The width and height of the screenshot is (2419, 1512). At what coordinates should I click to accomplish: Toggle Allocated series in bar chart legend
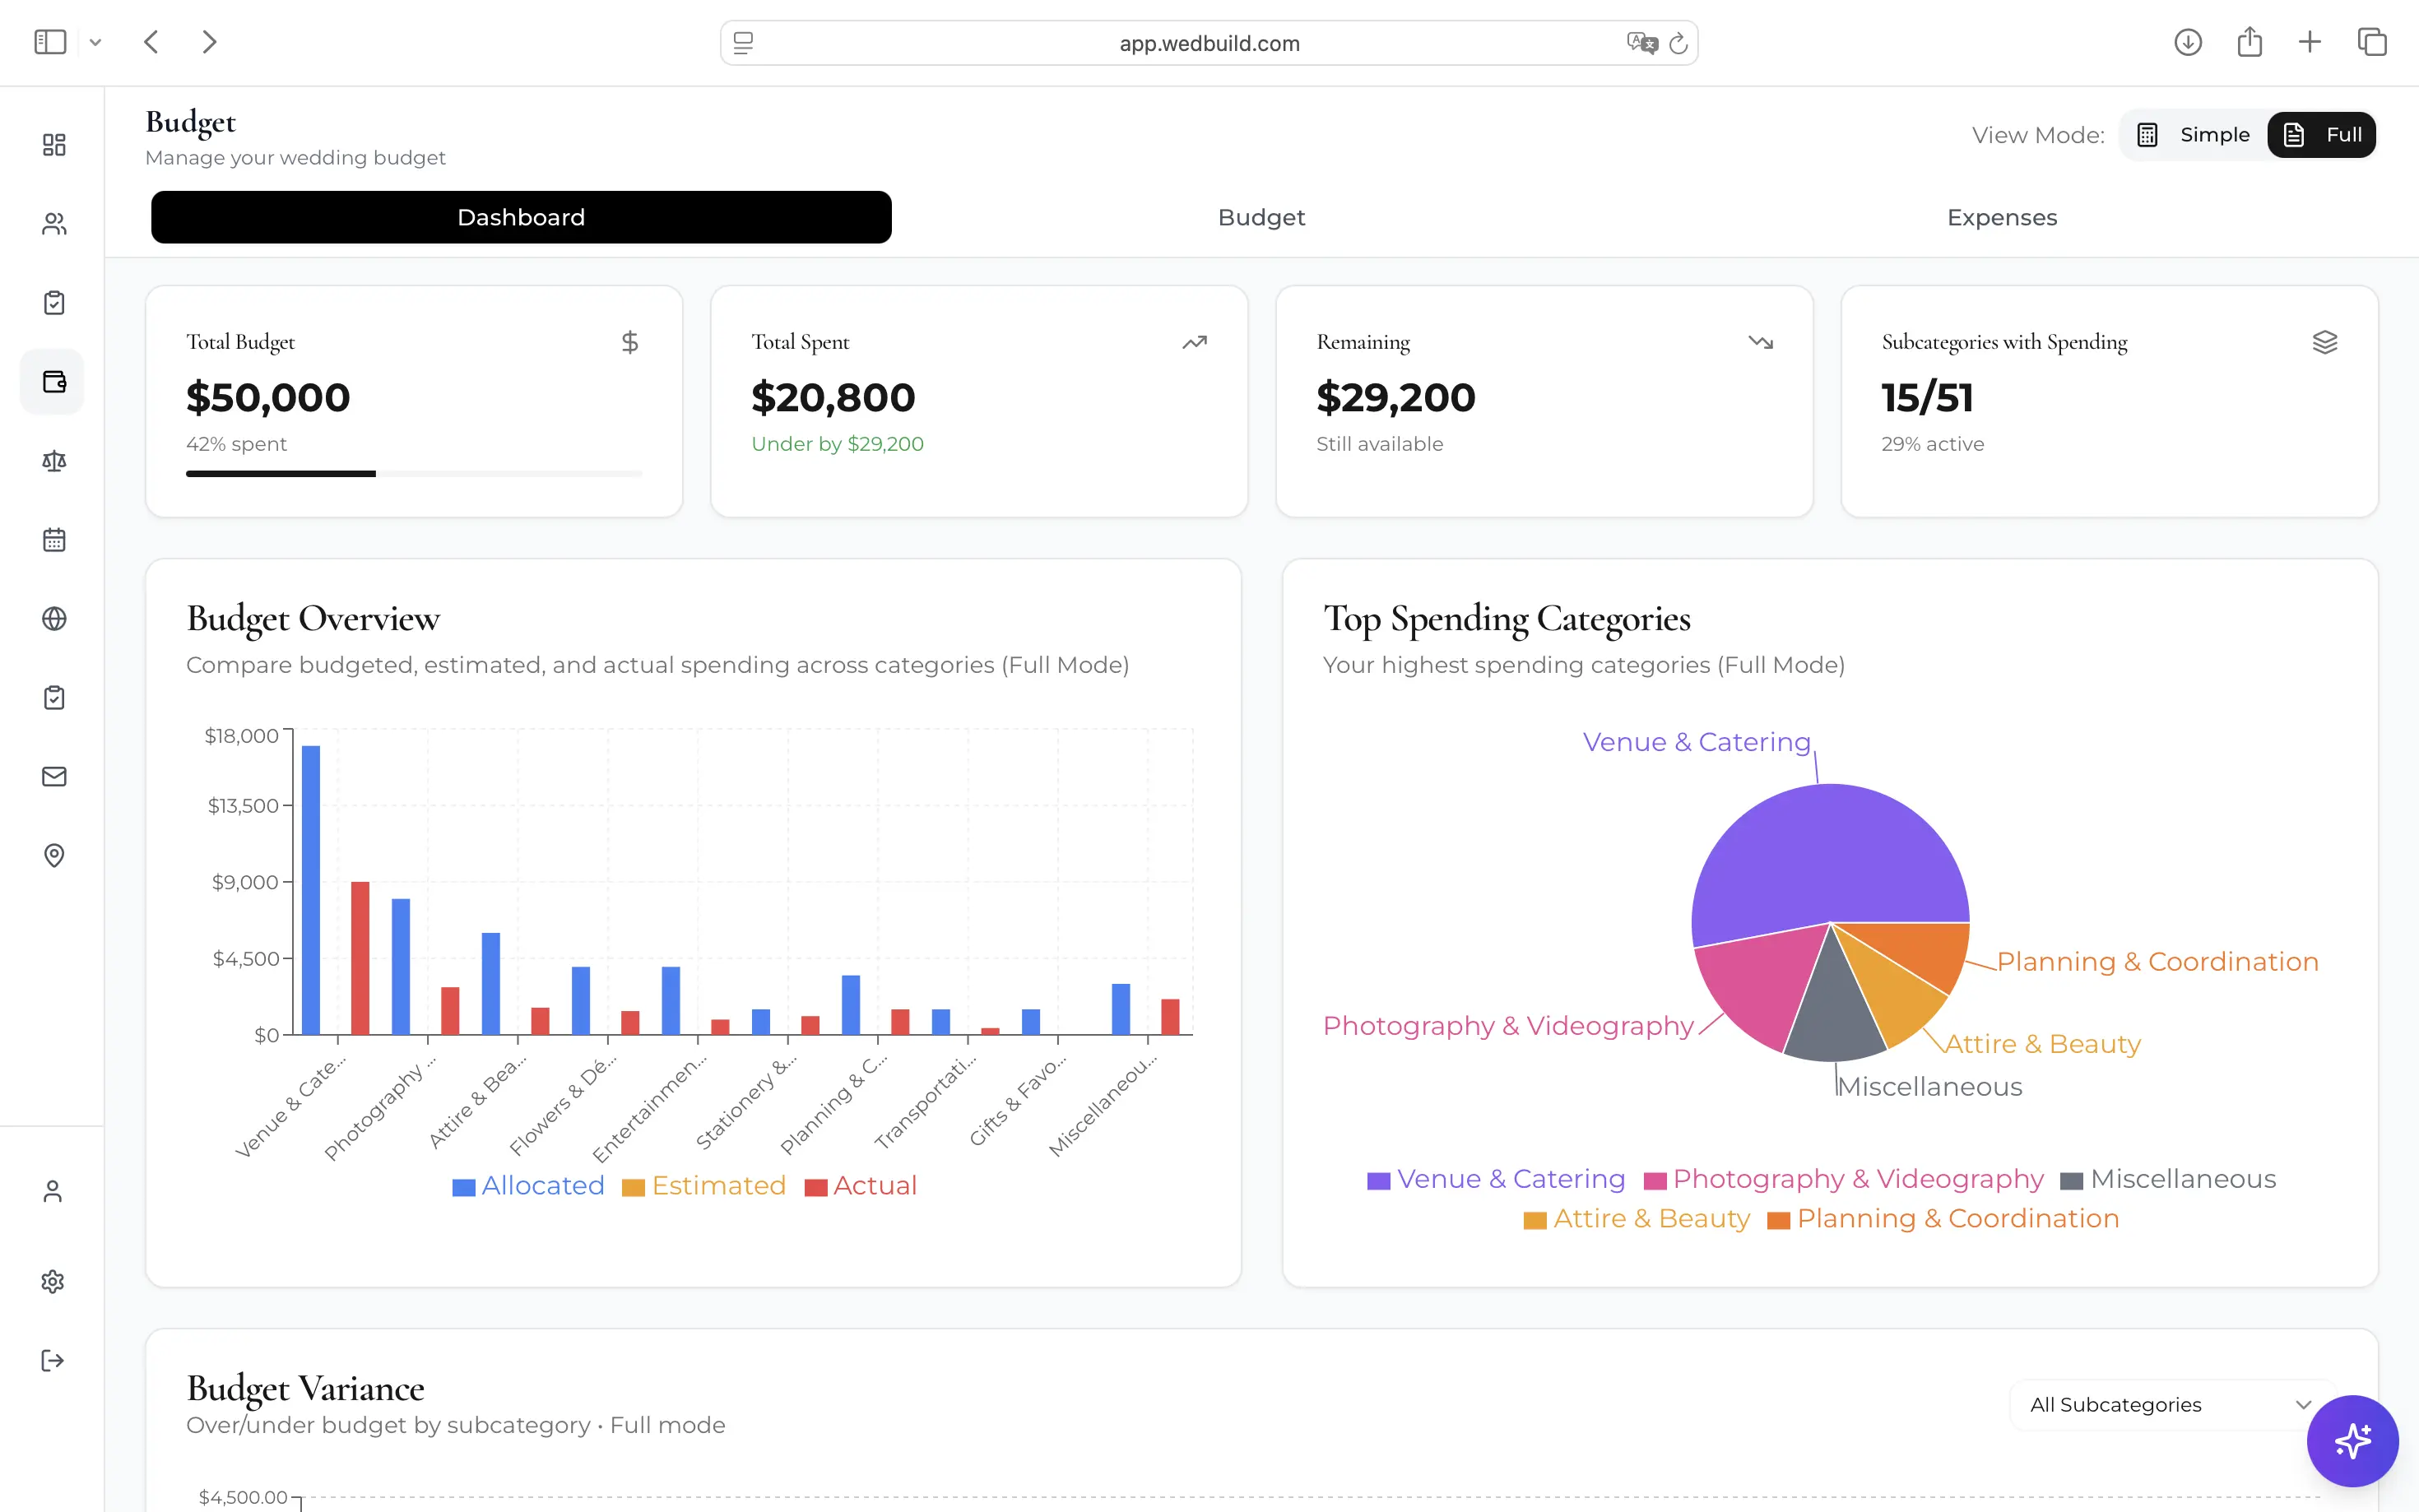click(528, 1186)
